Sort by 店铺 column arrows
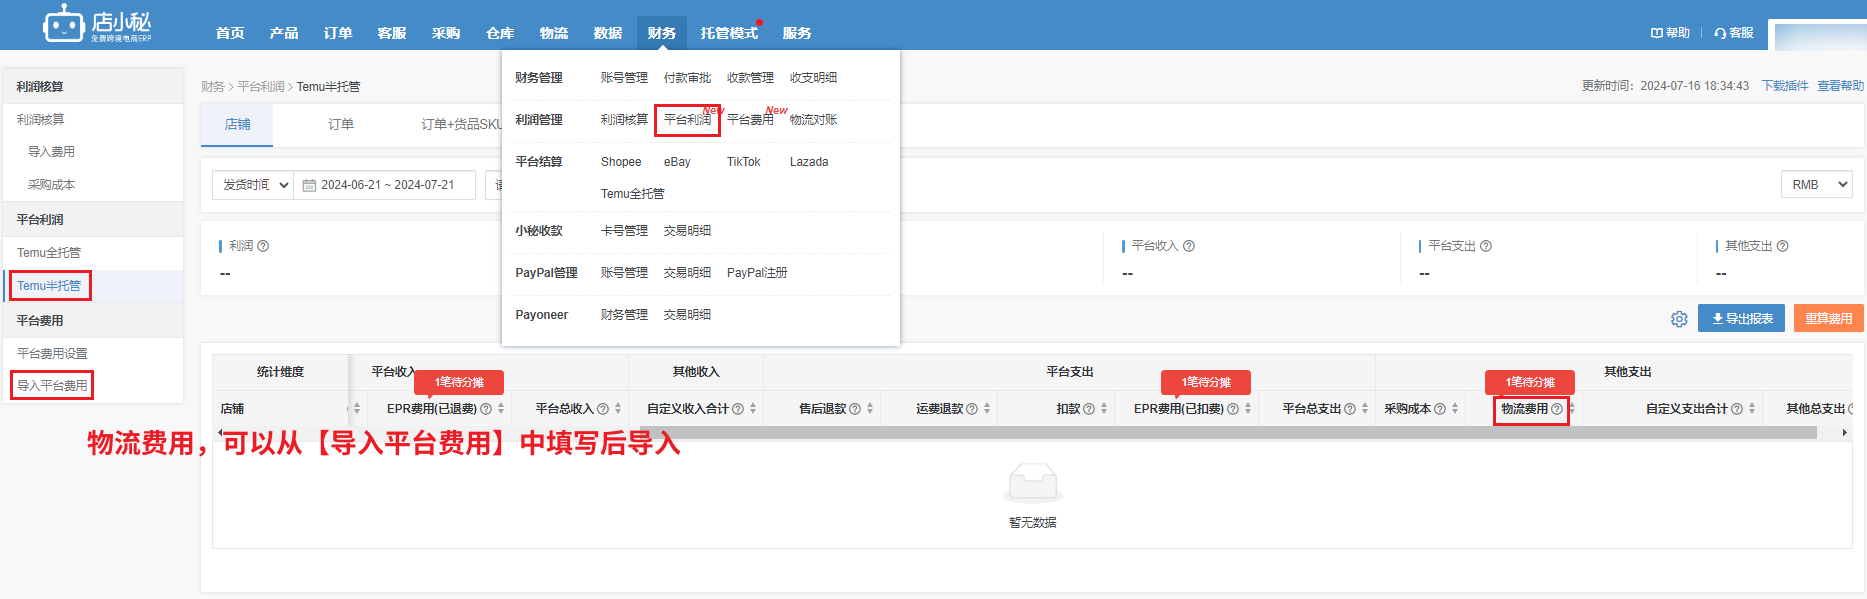Image resolution: width=1867 pixels, height=599 pixels. point(357,409)
